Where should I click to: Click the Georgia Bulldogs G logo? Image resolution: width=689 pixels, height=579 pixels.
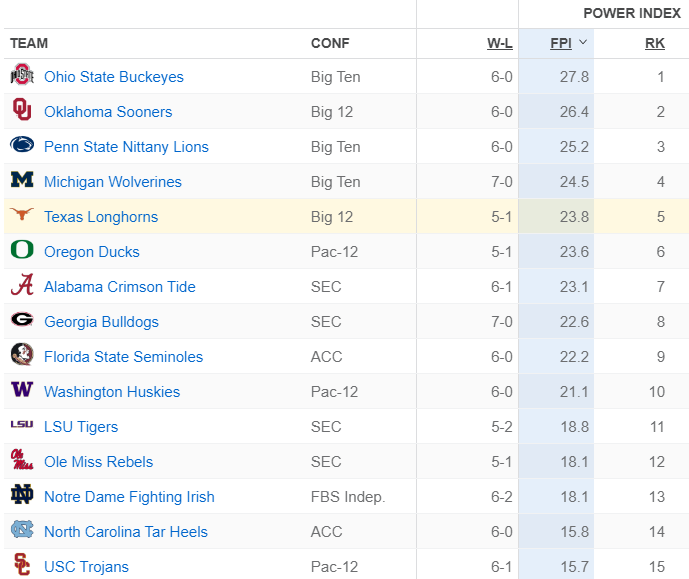(22, 319)
